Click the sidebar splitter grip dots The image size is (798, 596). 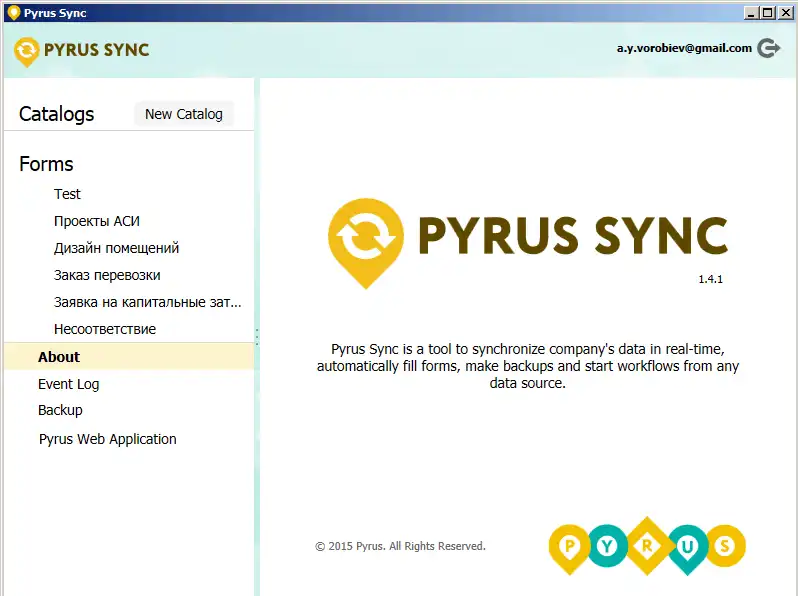click(x=257, y=336)
